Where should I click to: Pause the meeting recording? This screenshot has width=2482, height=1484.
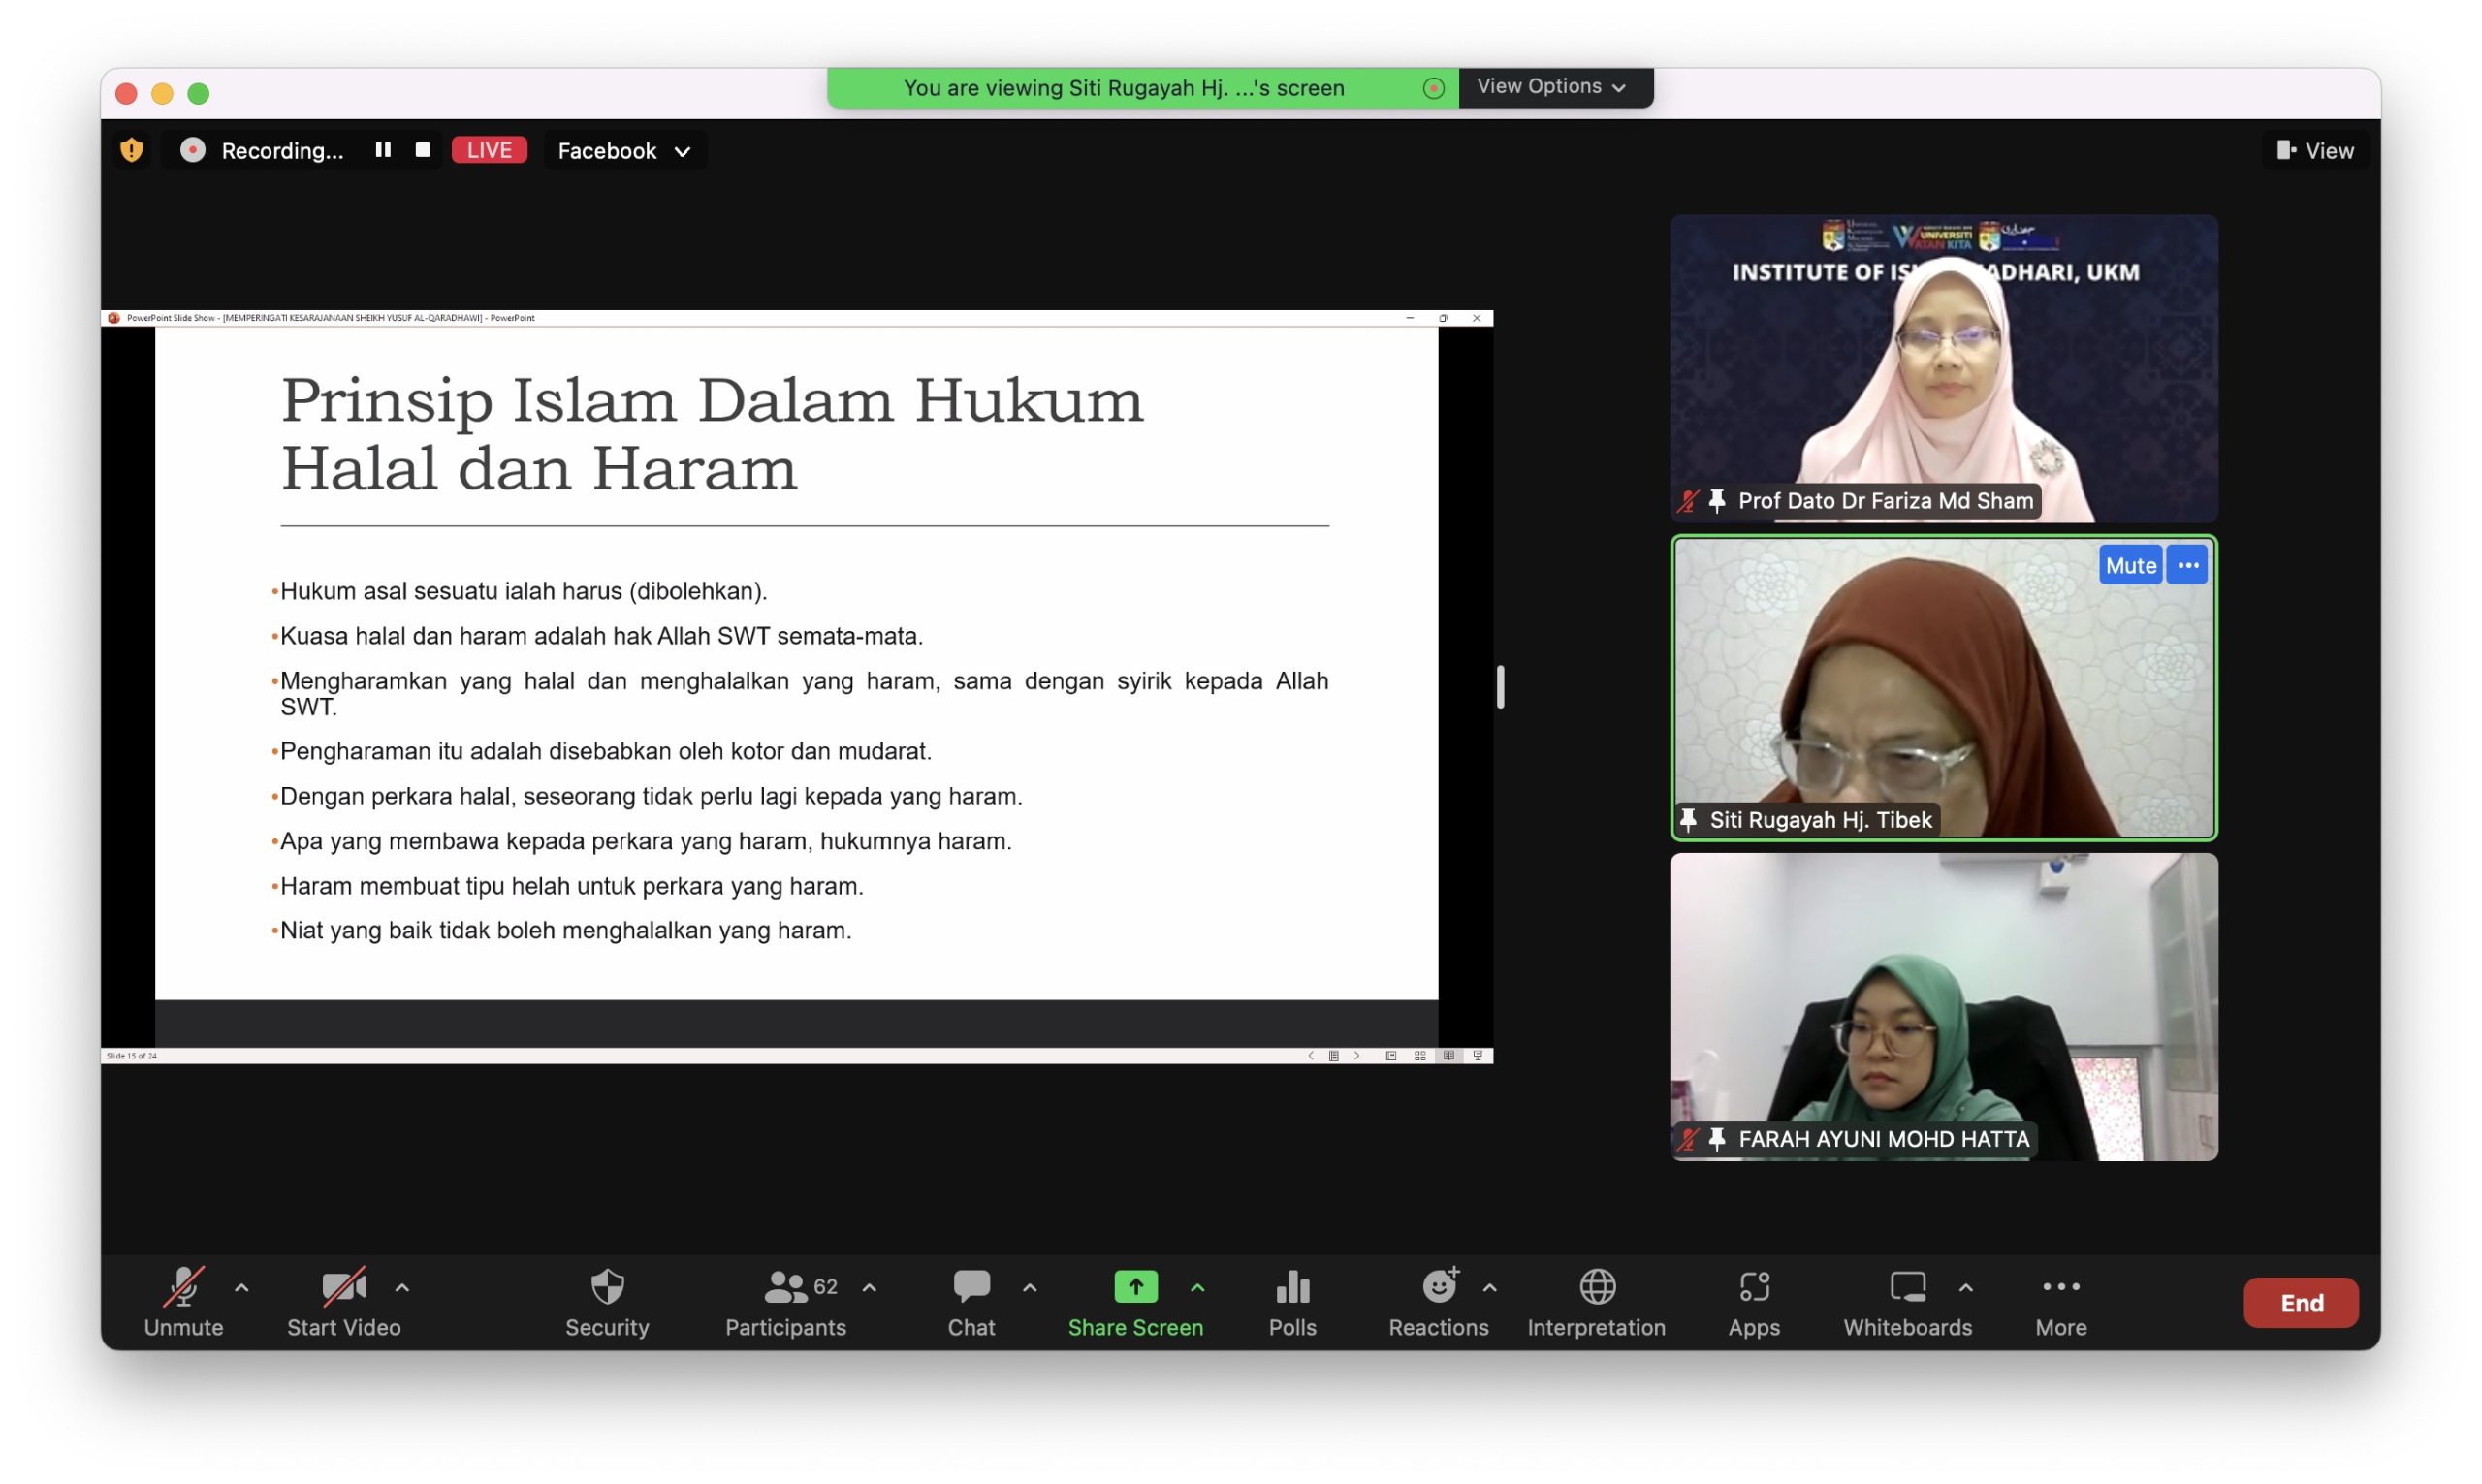pos(383,150)
